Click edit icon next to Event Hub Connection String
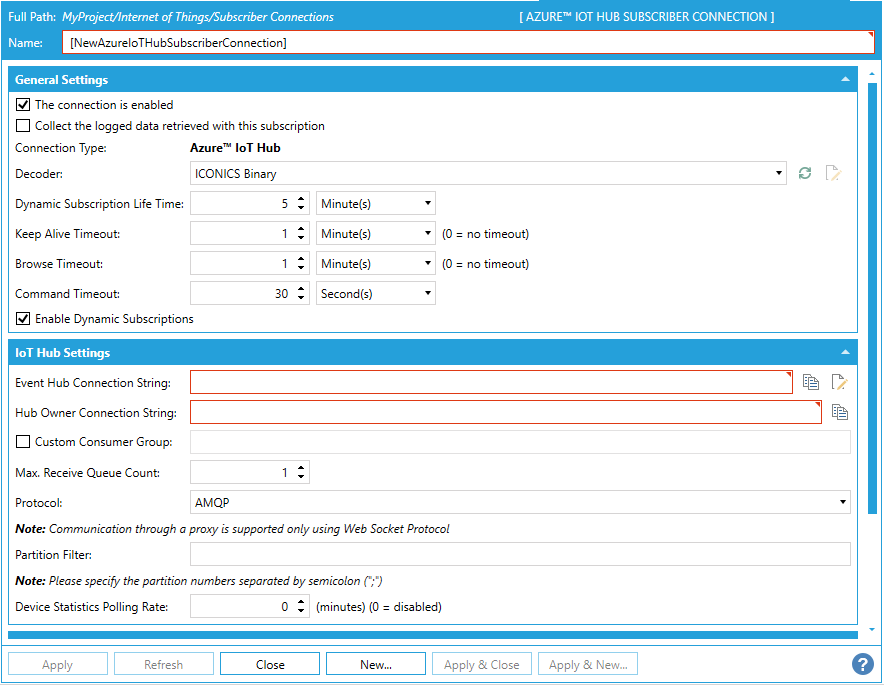This screenshot has width=884, height=686. 840,382
